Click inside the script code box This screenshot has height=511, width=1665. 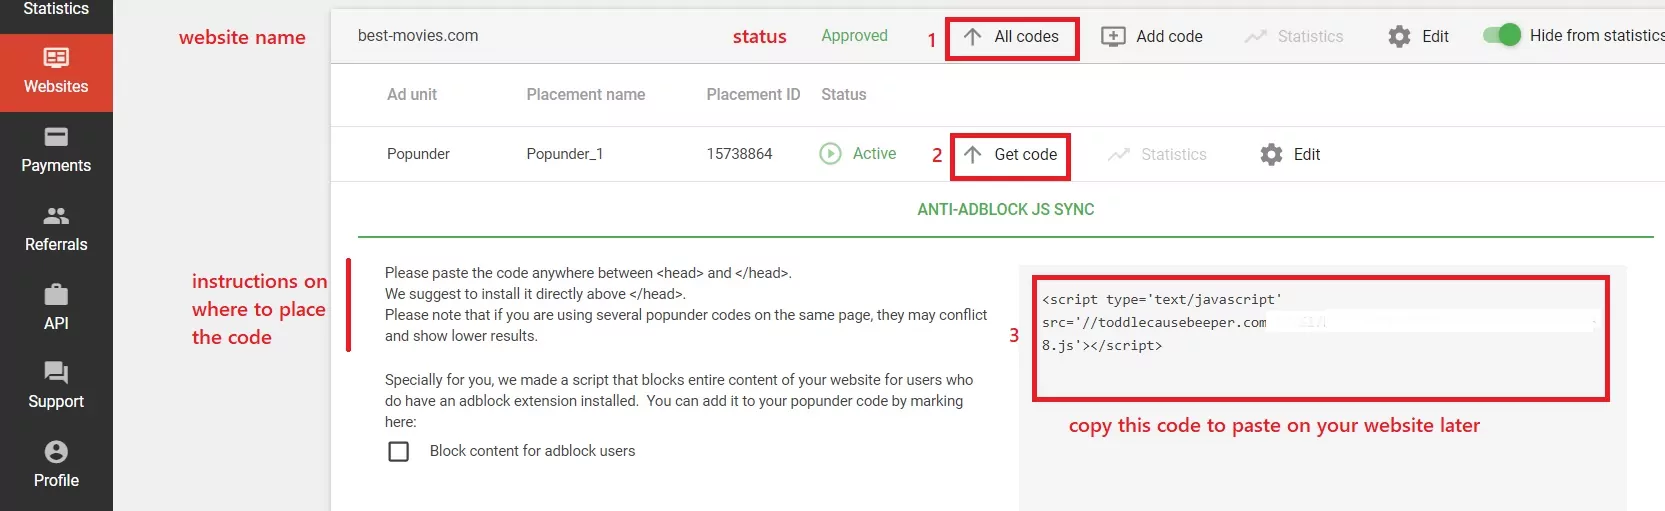[1320, 338]
